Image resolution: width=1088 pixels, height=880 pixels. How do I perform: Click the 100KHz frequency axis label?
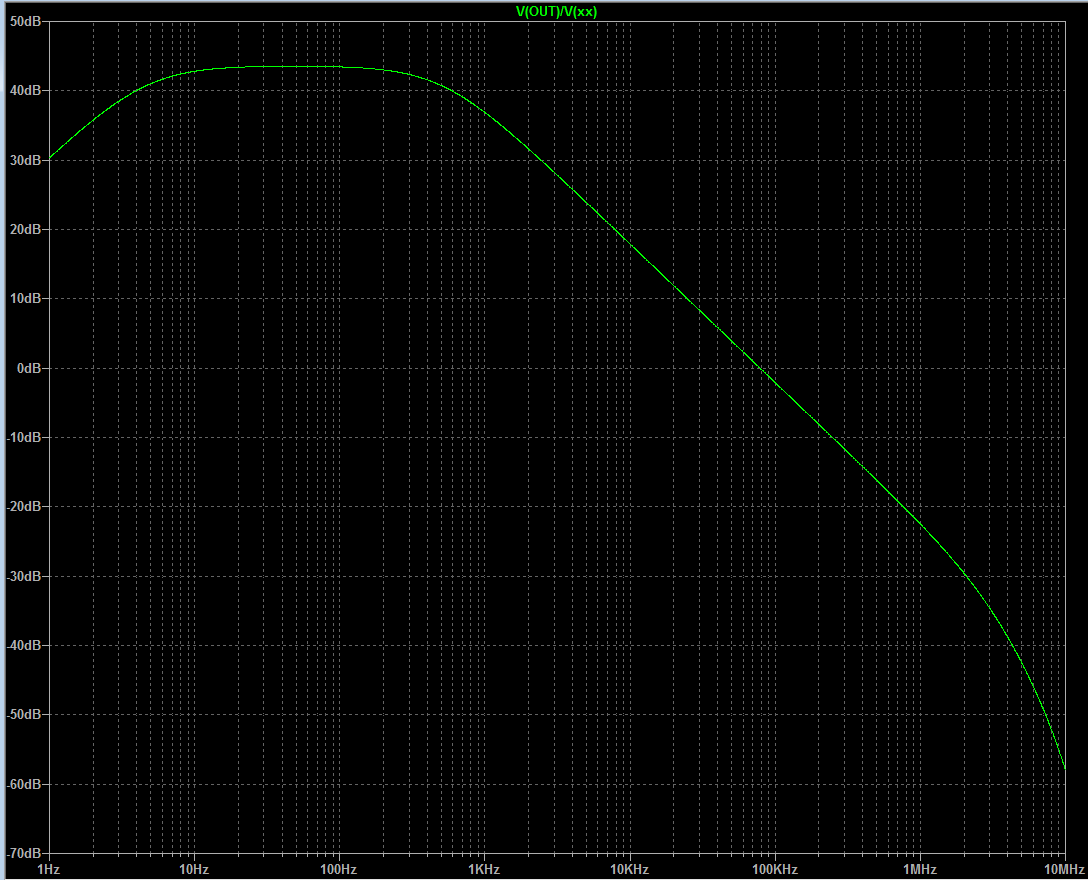coord(775,870)
